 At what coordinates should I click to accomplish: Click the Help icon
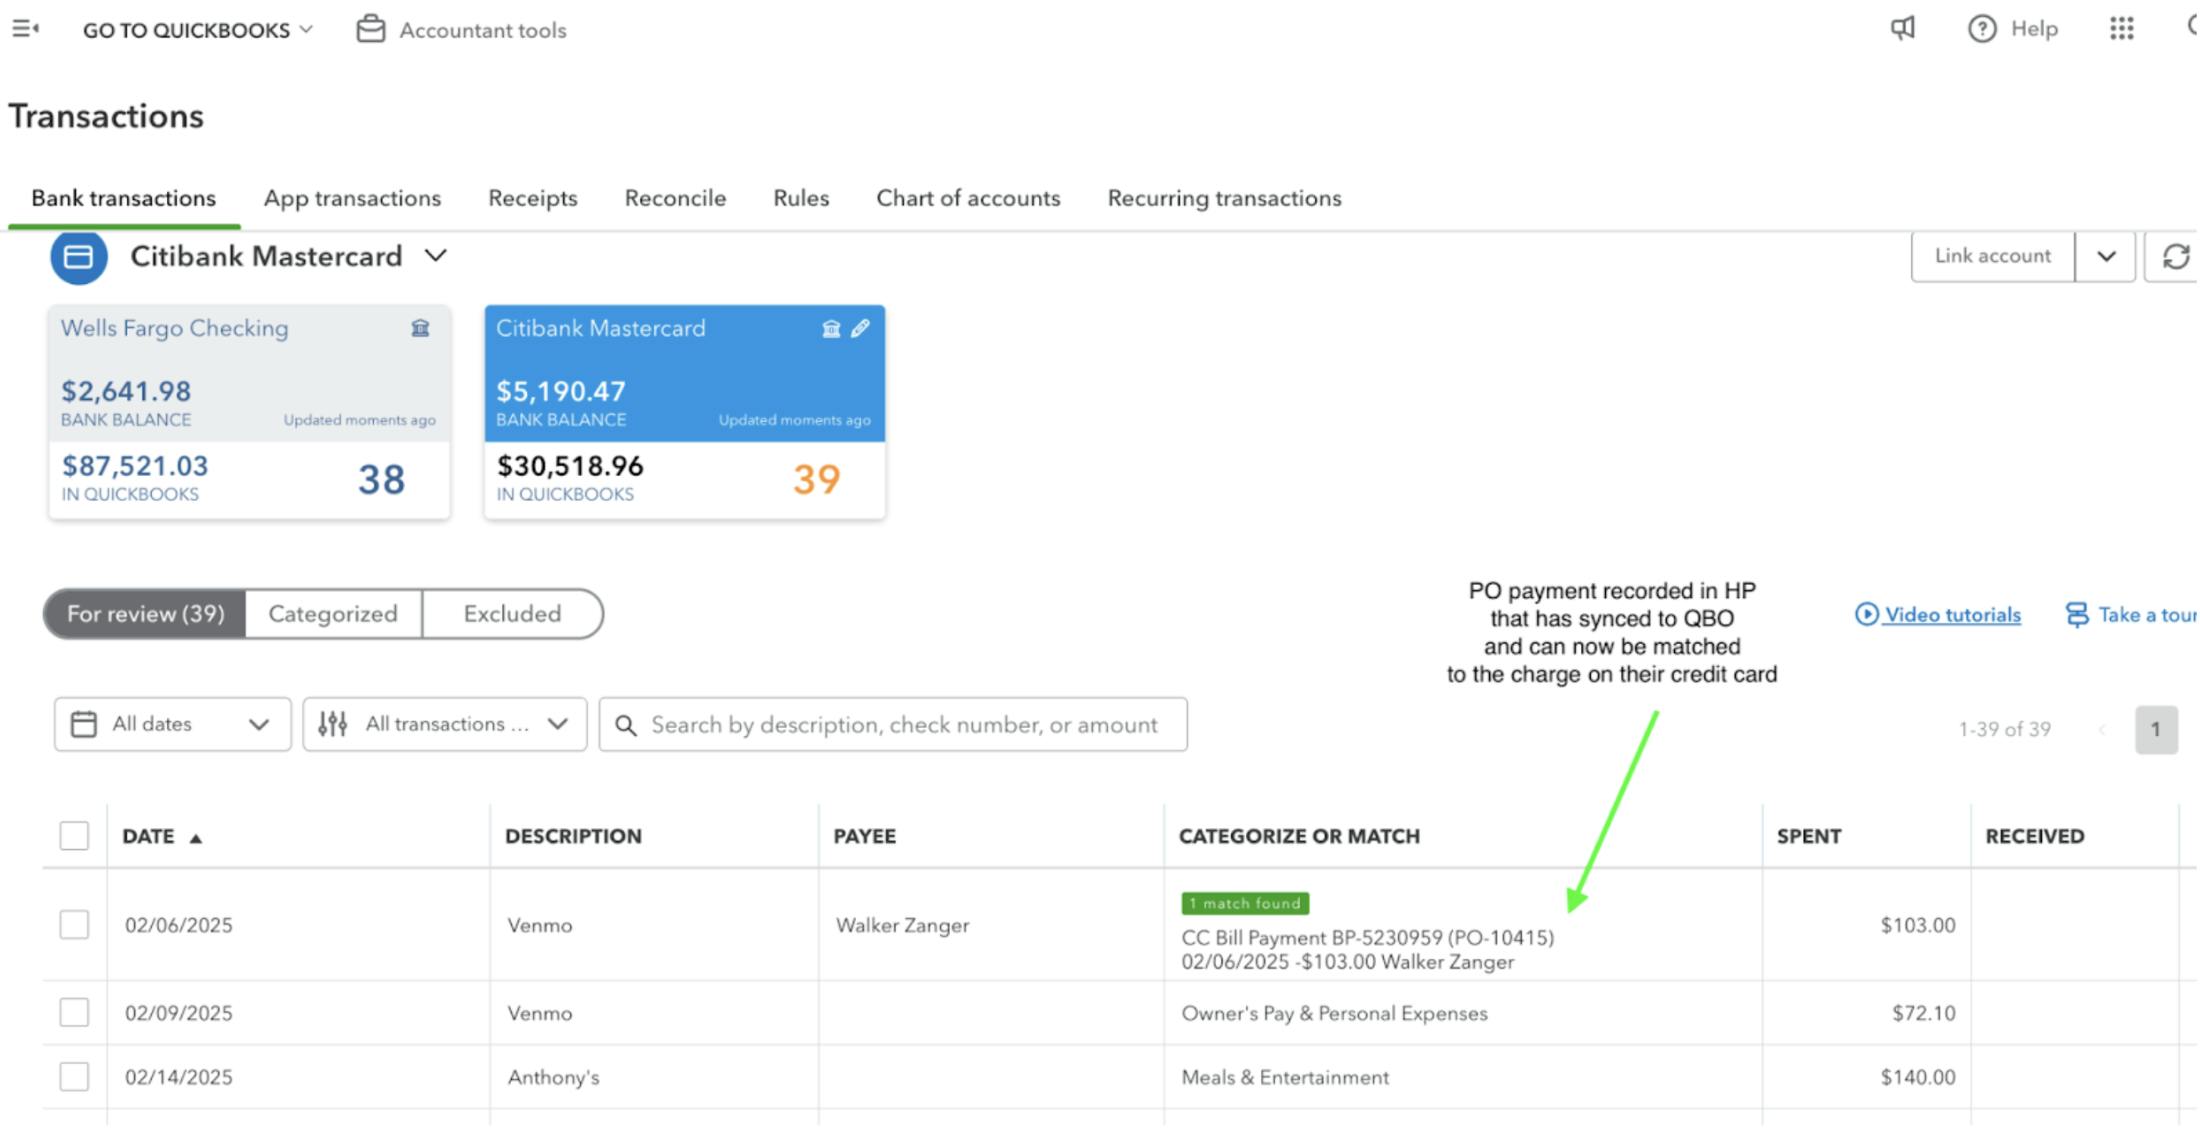click(1982, 29)
